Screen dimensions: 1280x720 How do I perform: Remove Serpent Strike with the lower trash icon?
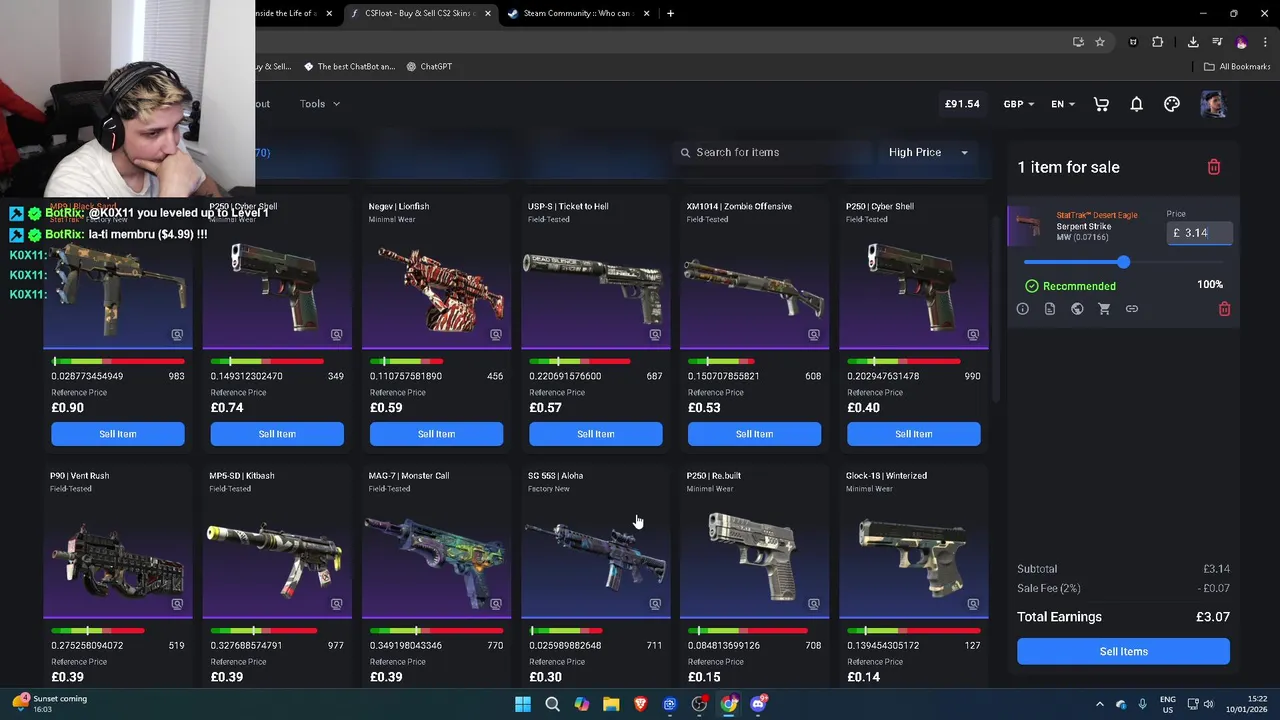1224,309
